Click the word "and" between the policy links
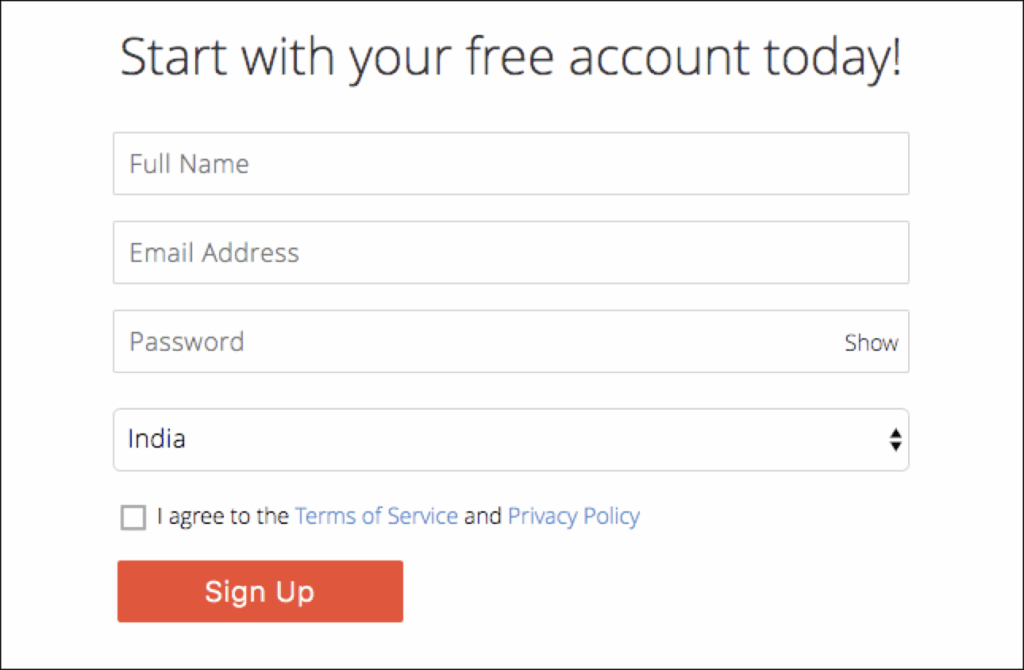 click(x=482, y=516)
